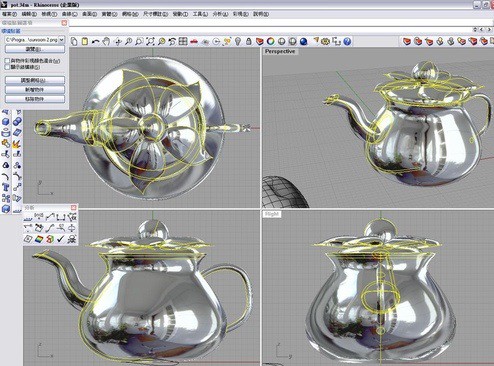The height and width of the screenshot is (366, 494).
Task: Open the 編輯(E) menu
Action: click(x=29, y=14)
